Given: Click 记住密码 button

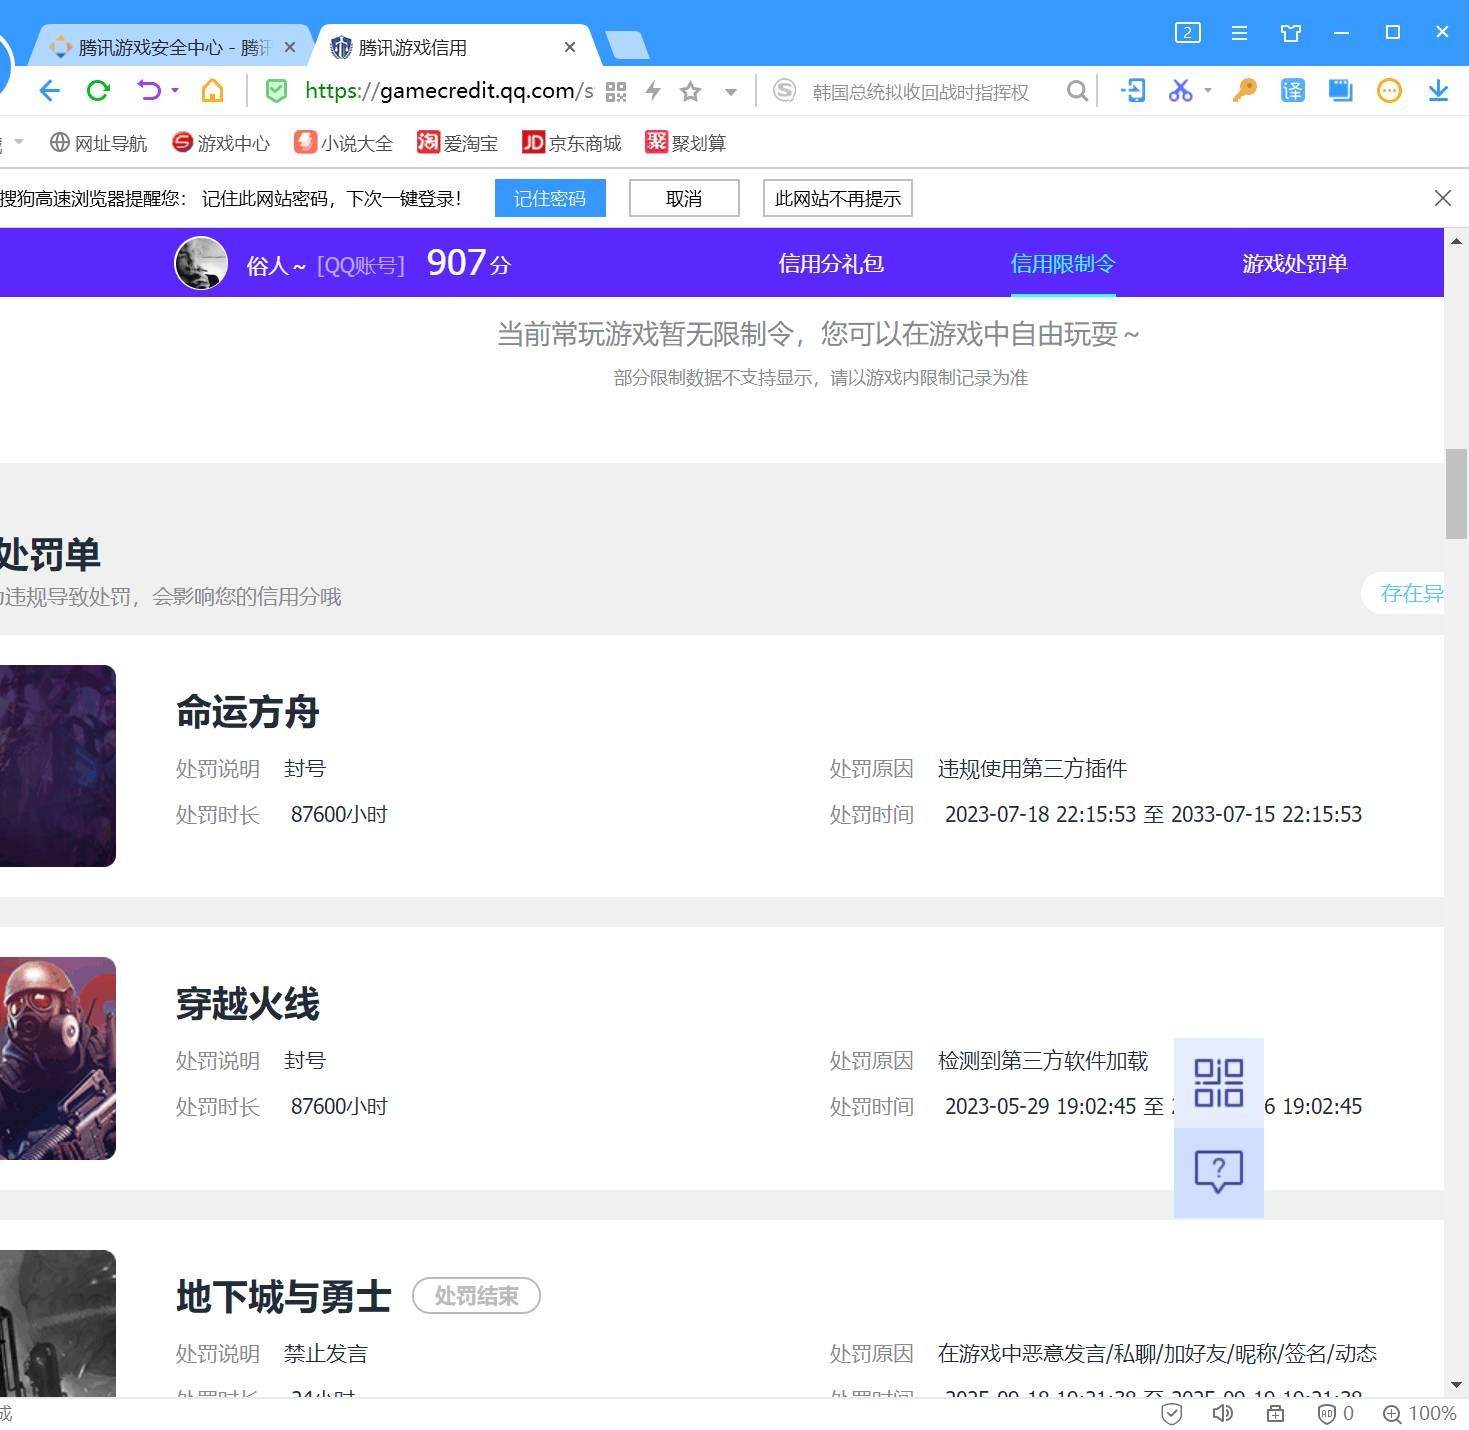Looking at the screenshot, I should pyautogui.click(x=550, y=198).
